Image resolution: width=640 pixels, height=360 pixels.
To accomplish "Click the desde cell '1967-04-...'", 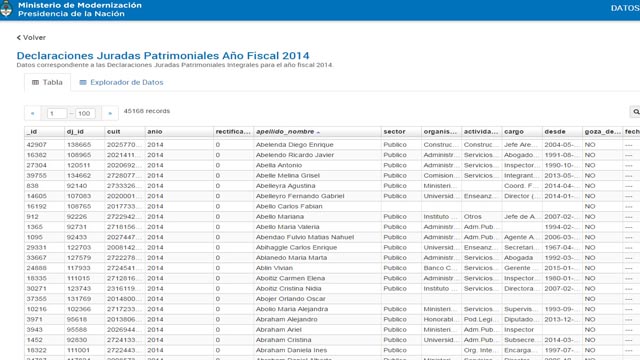I will click(x=562, y=248).
